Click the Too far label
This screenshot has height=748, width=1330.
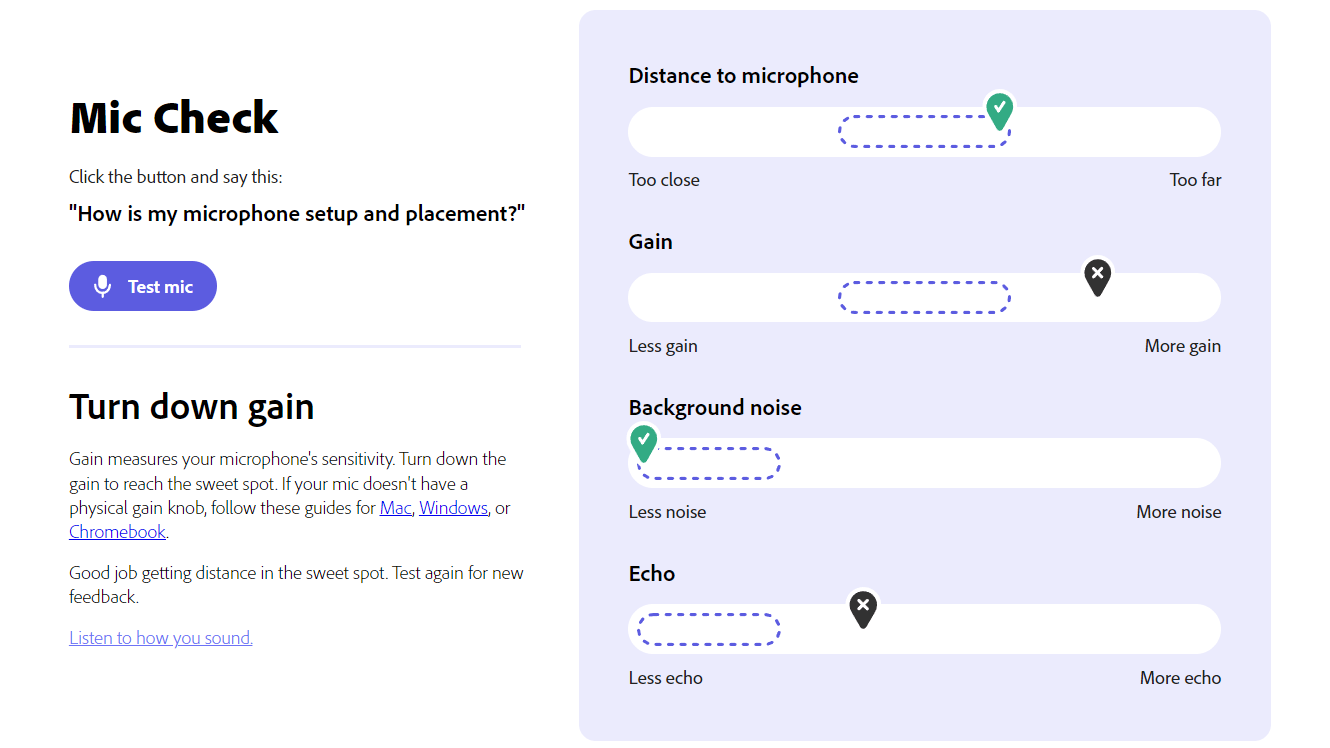(1195, 180)
